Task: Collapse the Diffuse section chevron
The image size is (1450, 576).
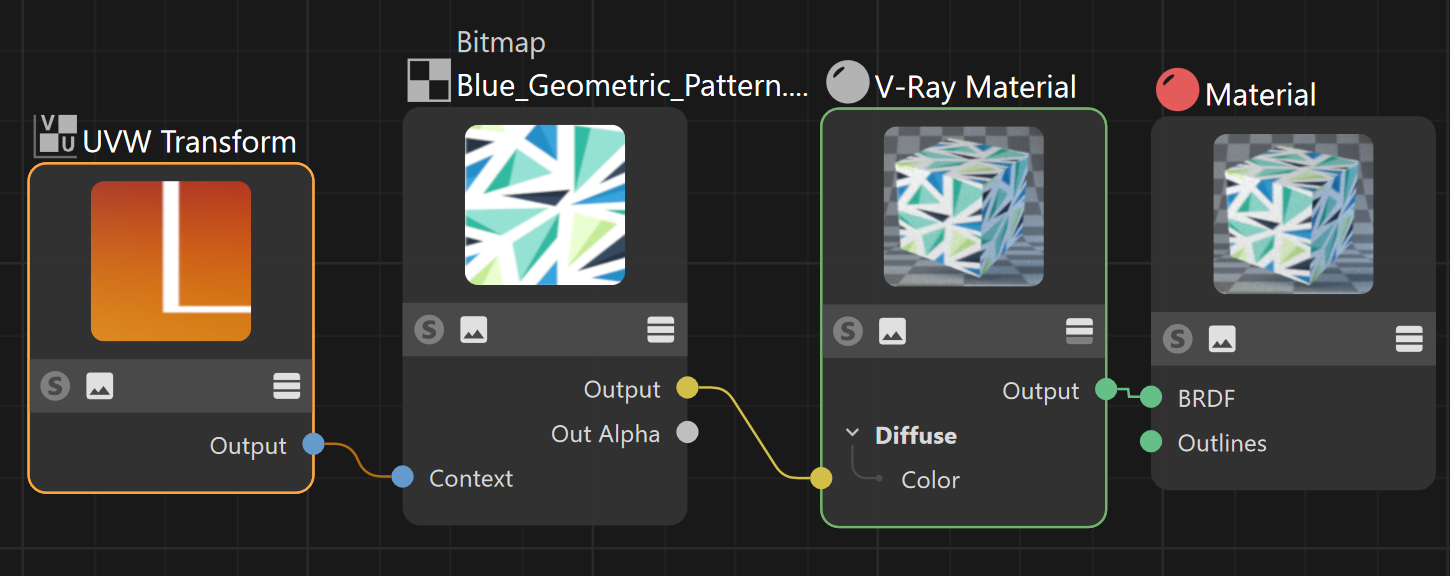Action: tap(852, 434)
